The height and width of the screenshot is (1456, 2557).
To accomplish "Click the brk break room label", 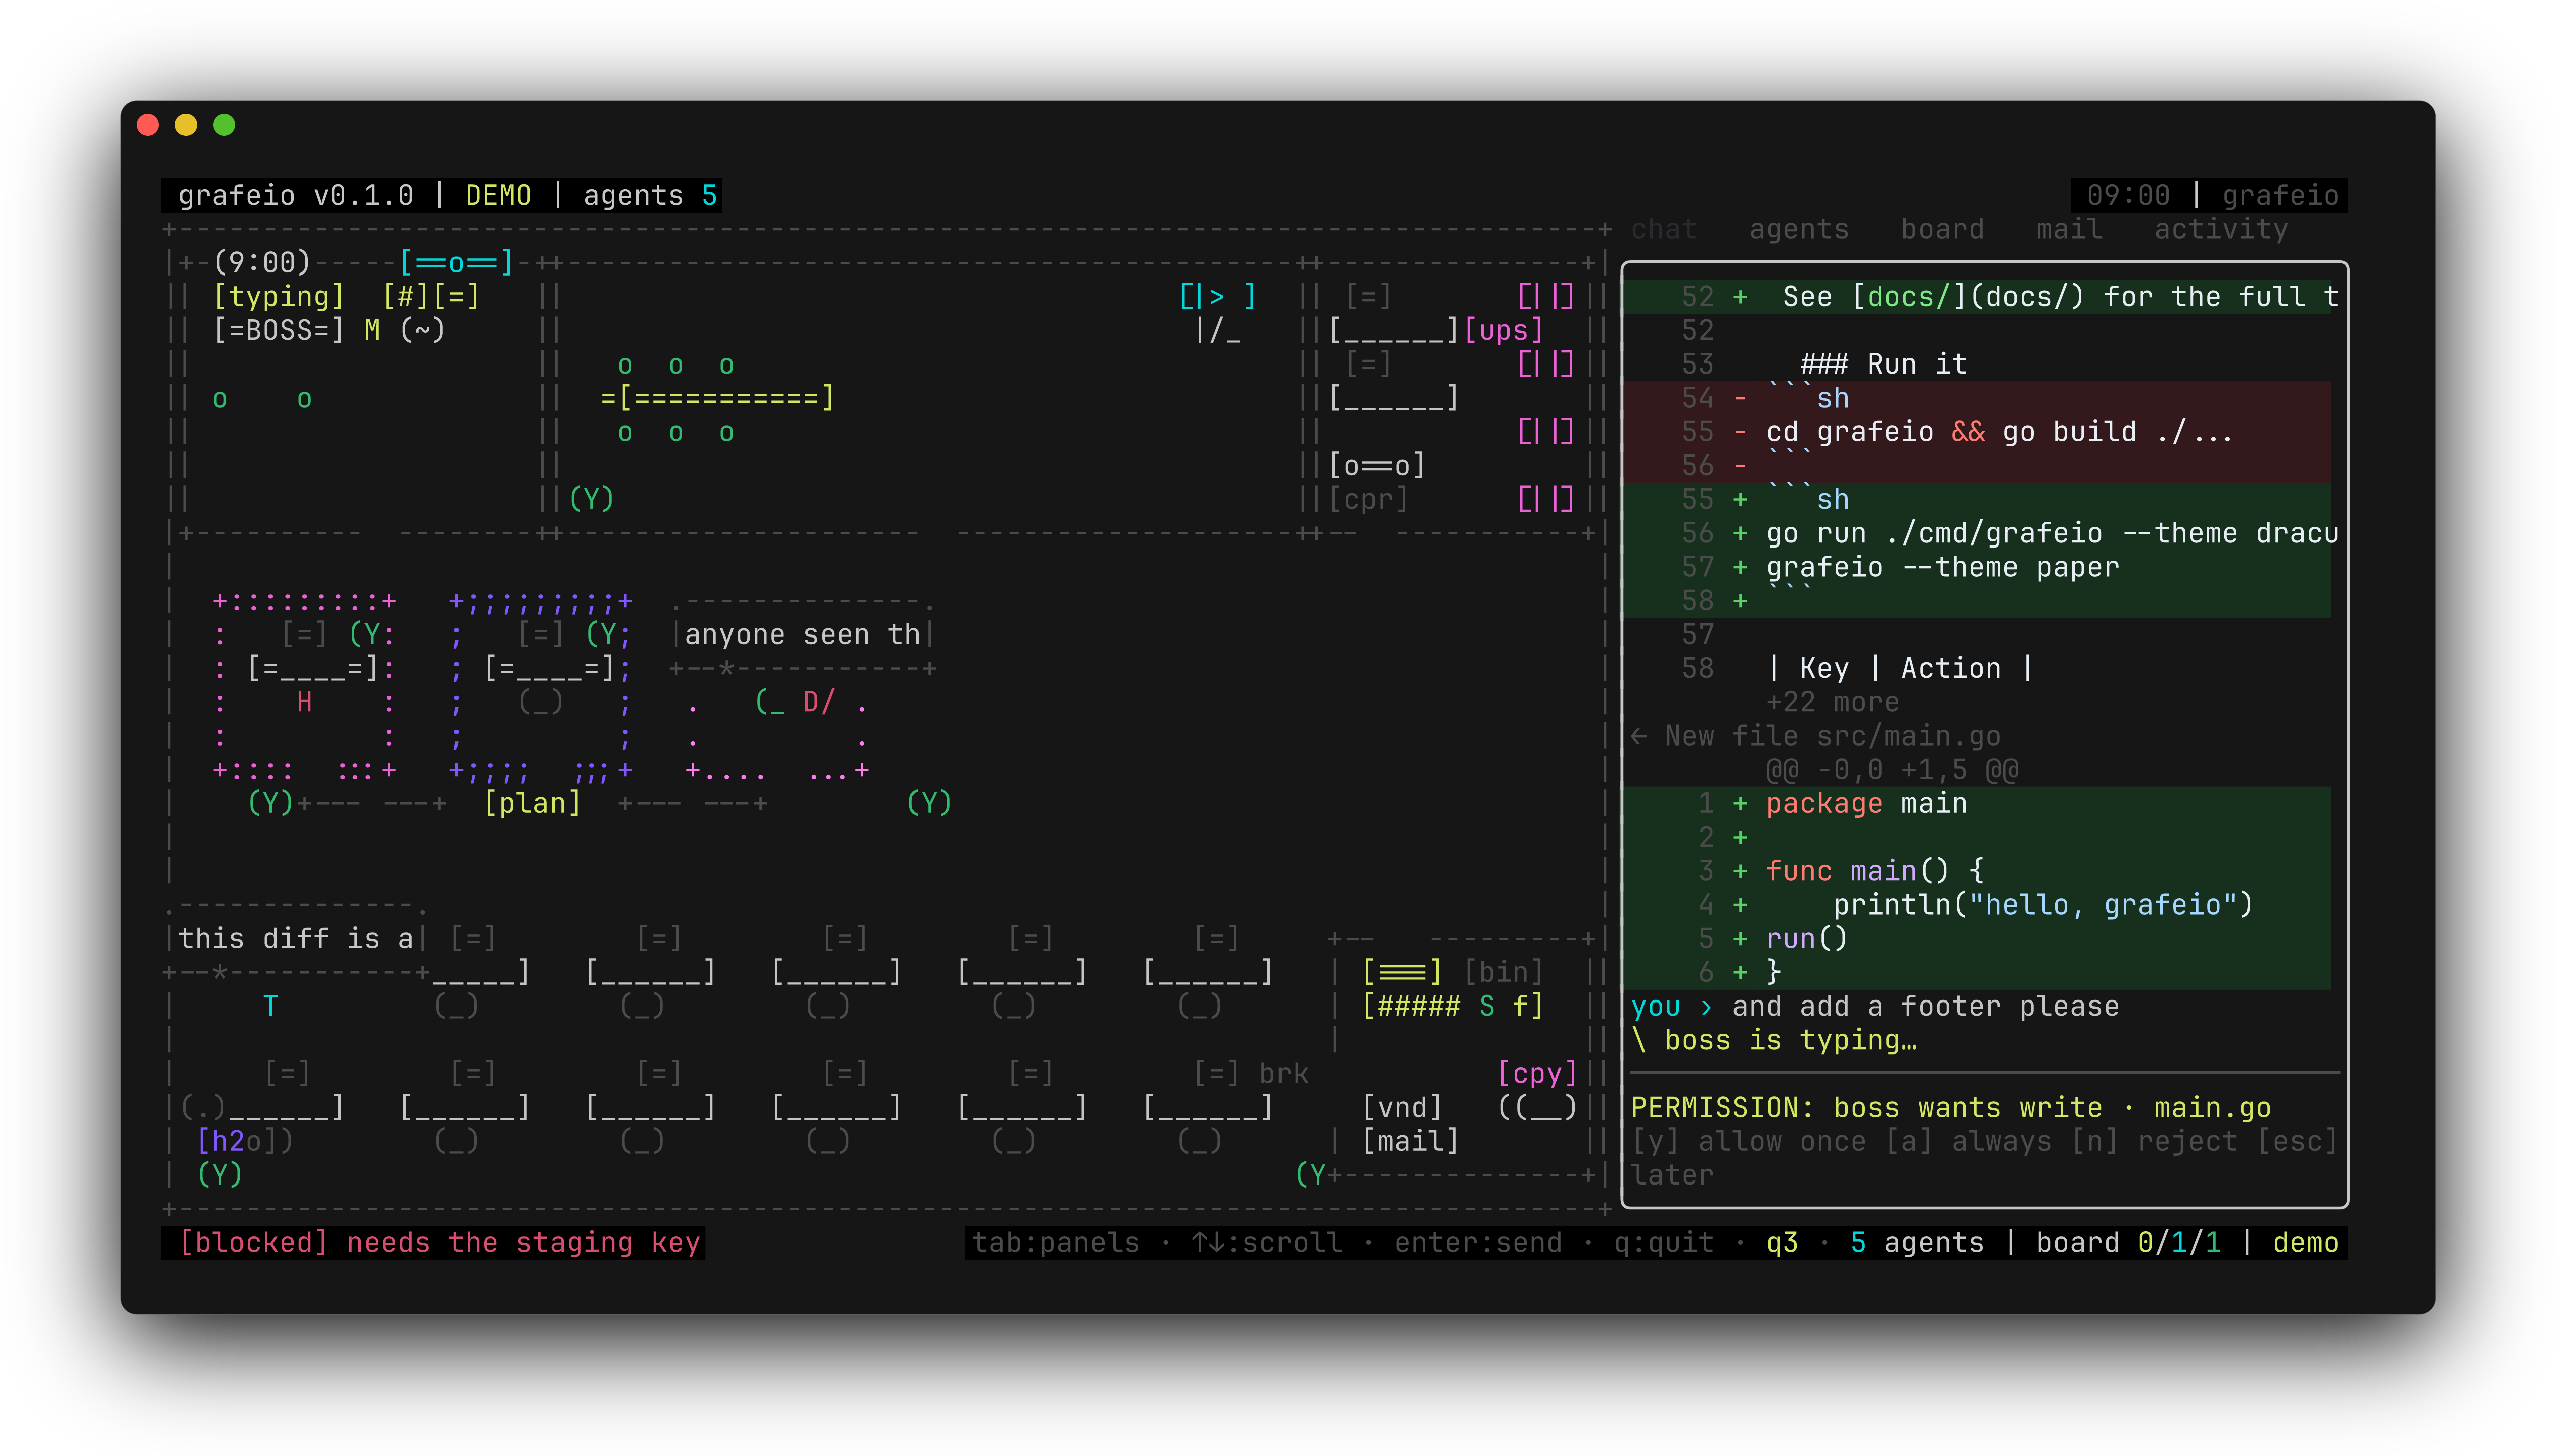I will tap(1283, 1073).
